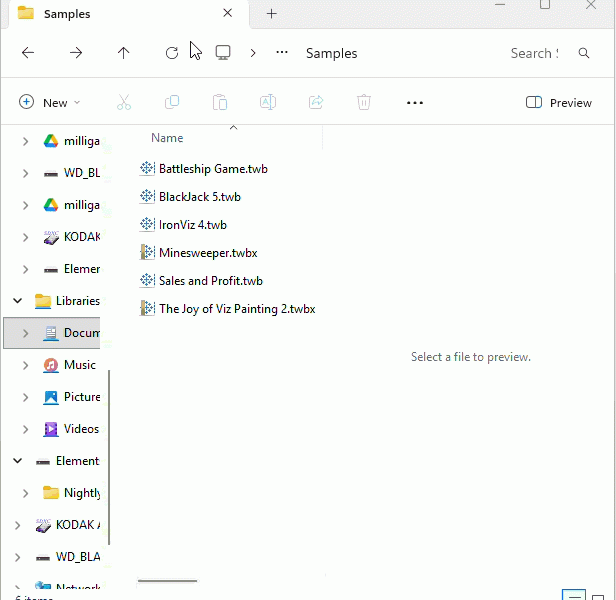This screenshot has height=600, width=616.
Task: Select BlackJack 5.twb file
Action: coord(200,196)
